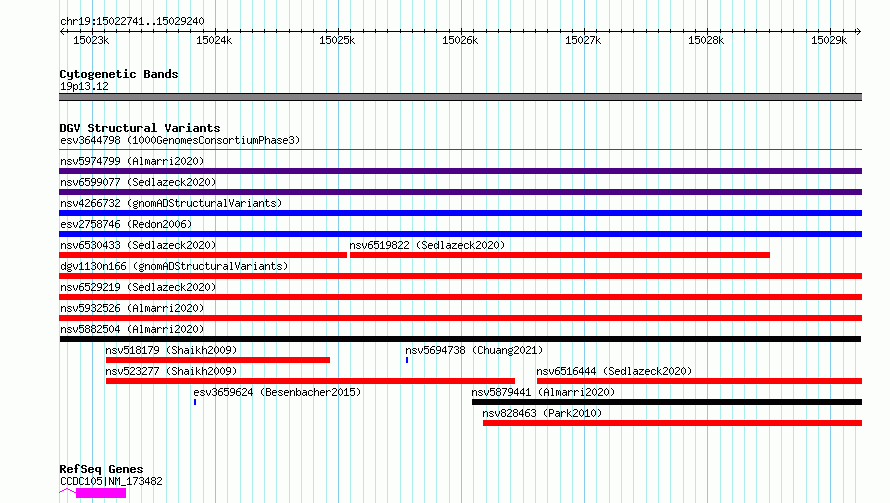The width and height of the screenshot is (890, 503).
Task: Click nsv5879441 (Almarri2020) label
Action: click(543, 392)
